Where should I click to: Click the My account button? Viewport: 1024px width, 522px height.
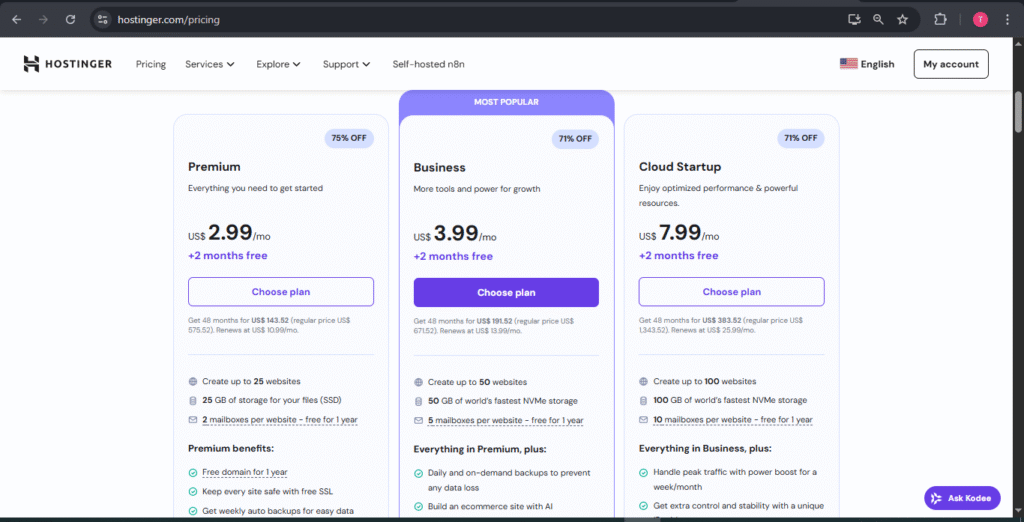951,64
